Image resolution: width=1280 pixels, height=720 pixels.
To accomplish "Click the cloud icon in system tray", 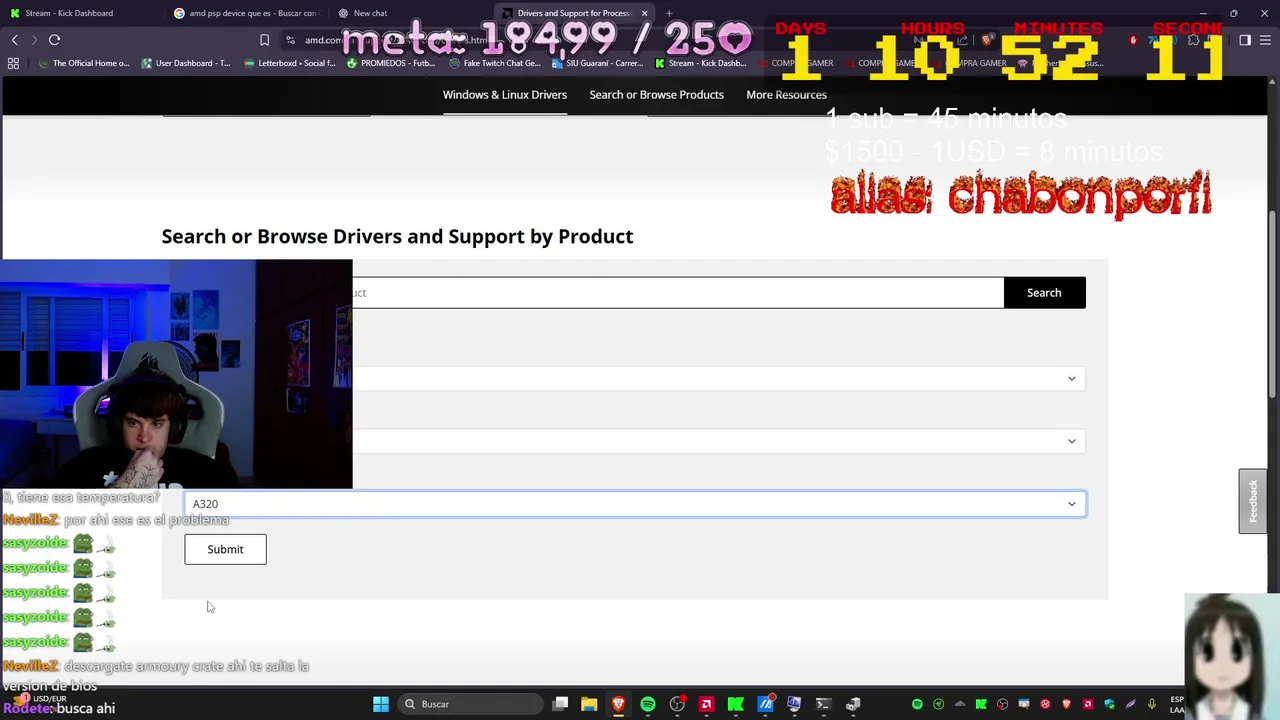I will pyautogui.click(x=960, y=704).
